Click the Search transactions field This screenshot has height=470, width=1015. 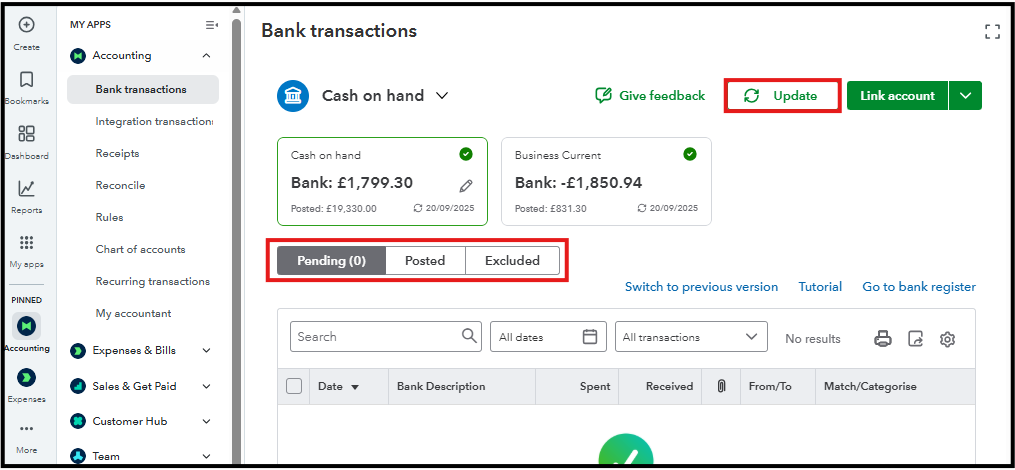375,337
